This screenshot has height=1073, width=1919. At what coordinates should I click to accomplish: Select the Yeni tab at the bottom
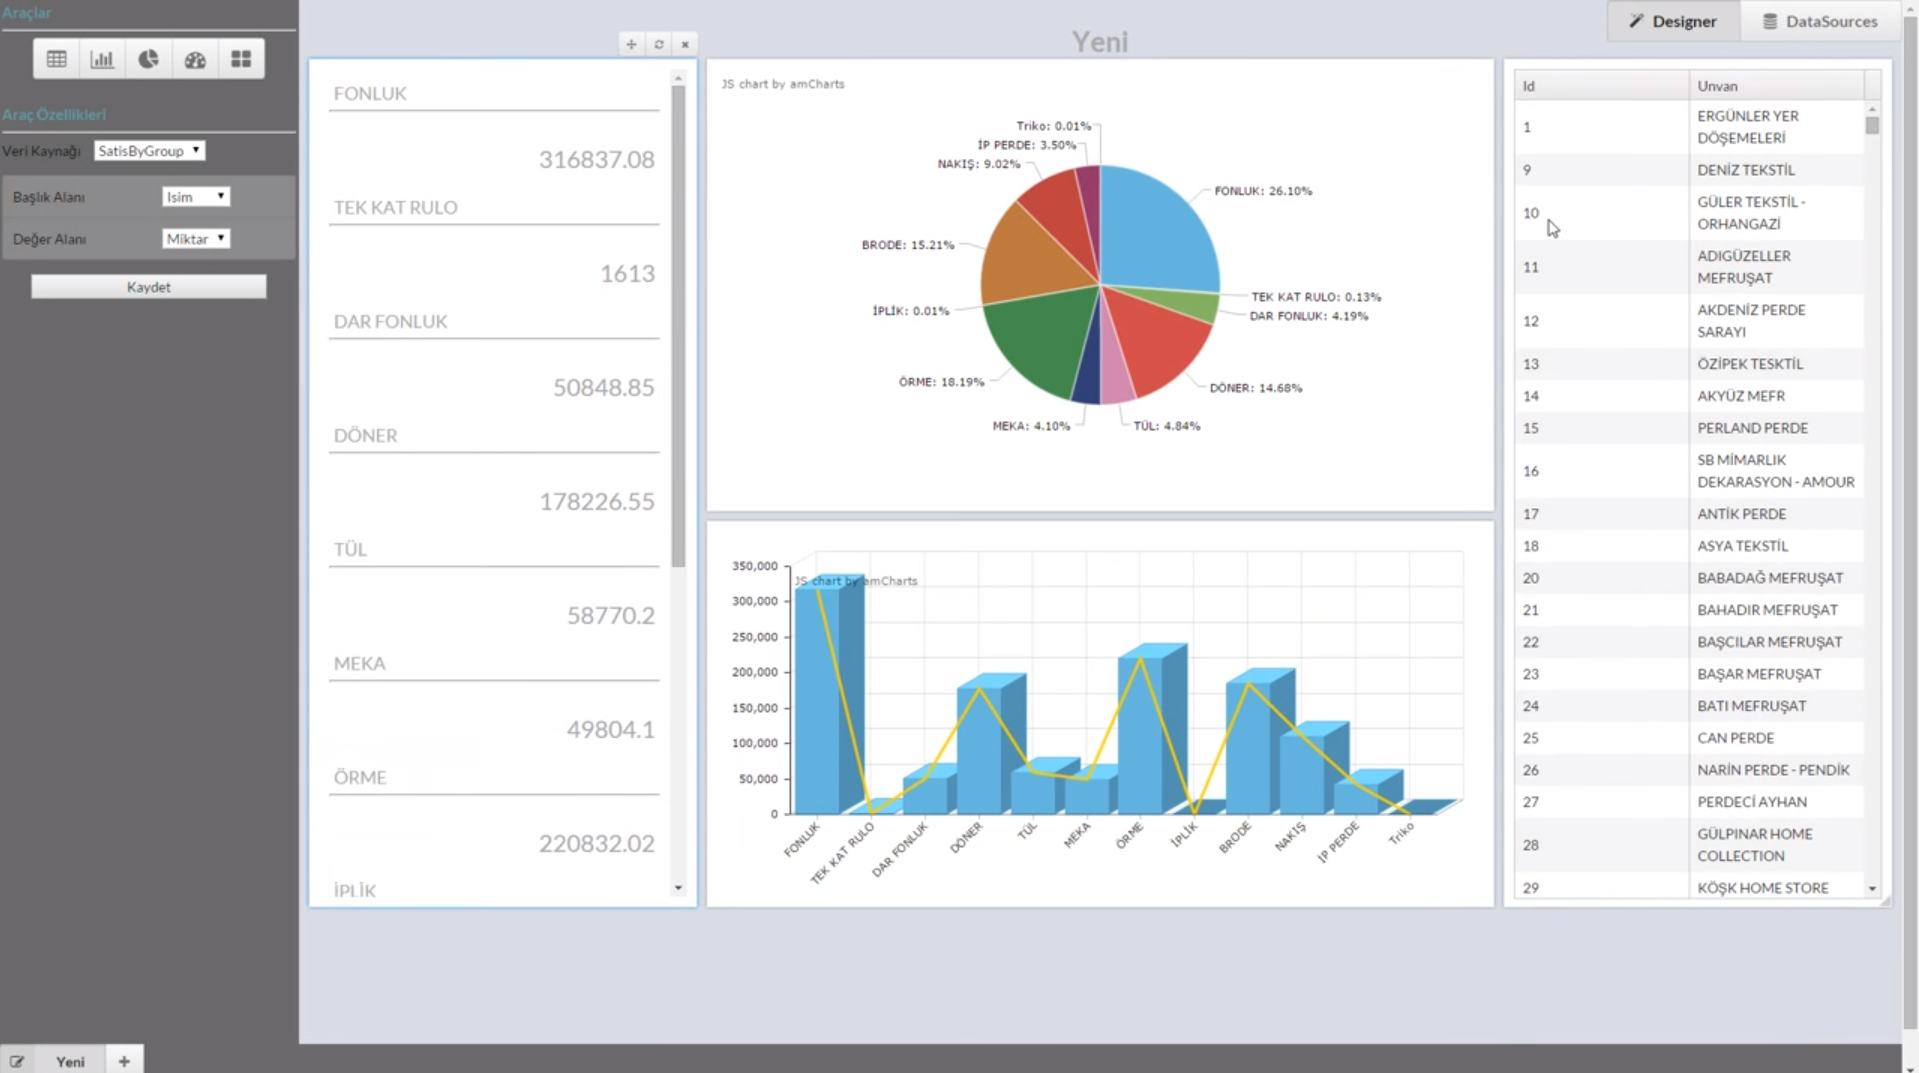[x=70, y=1061]
